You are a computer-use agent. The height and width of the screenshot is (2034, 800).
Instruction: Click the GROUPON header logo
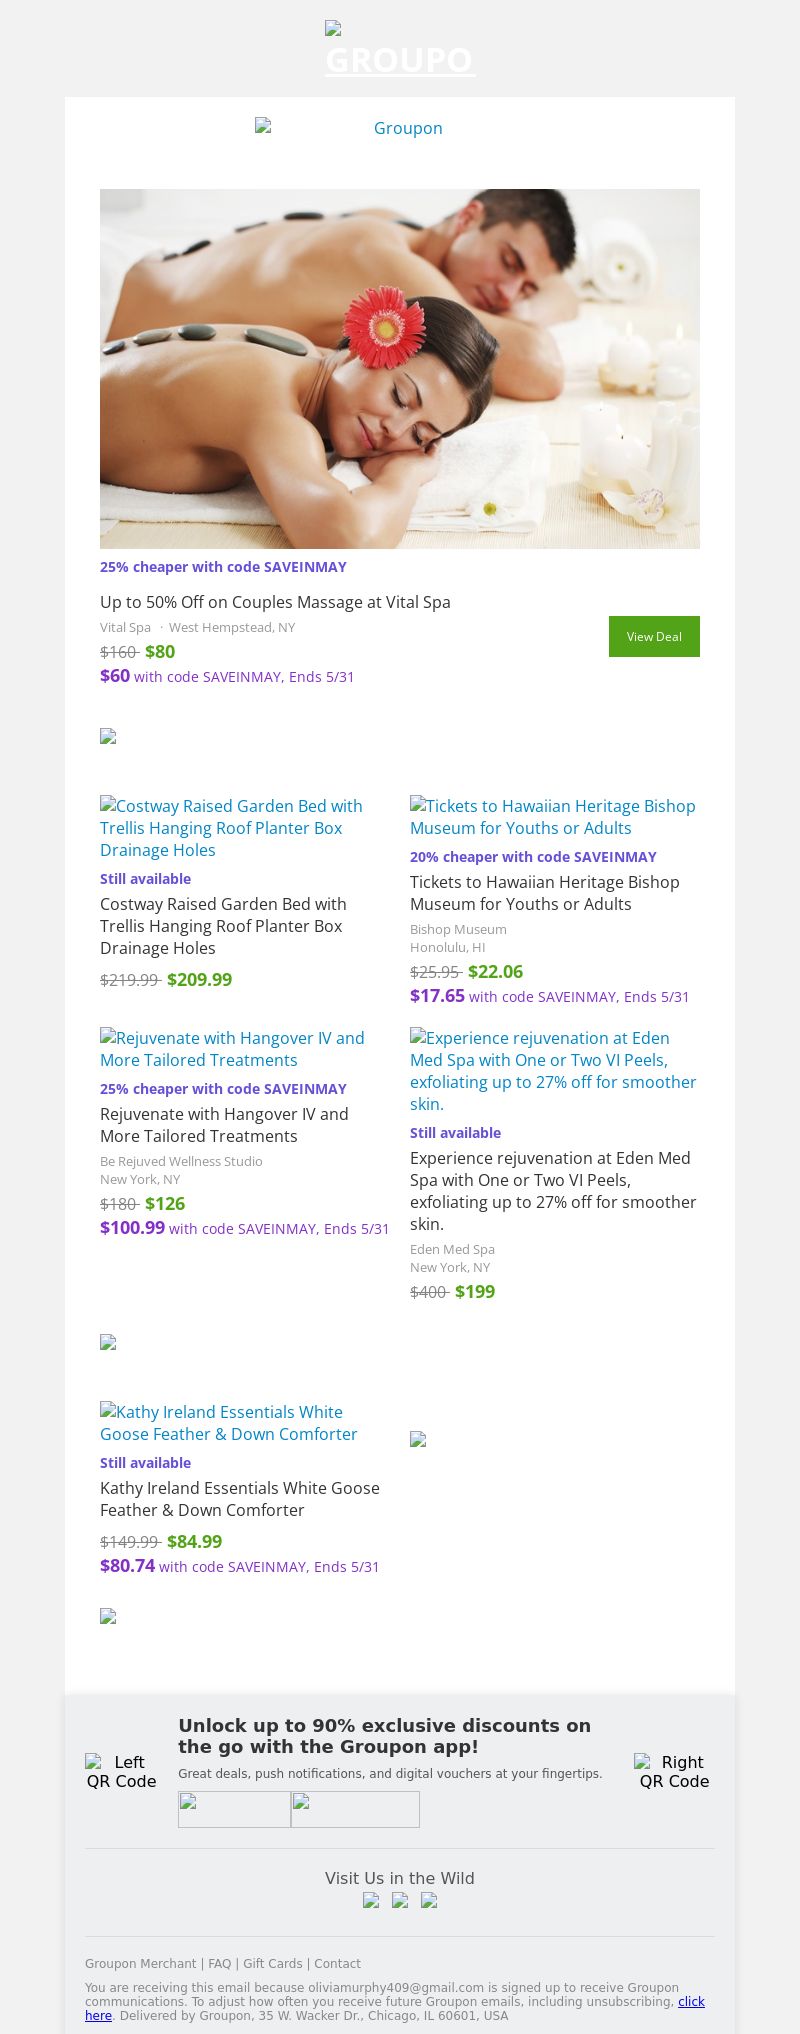tap(400, 49)
